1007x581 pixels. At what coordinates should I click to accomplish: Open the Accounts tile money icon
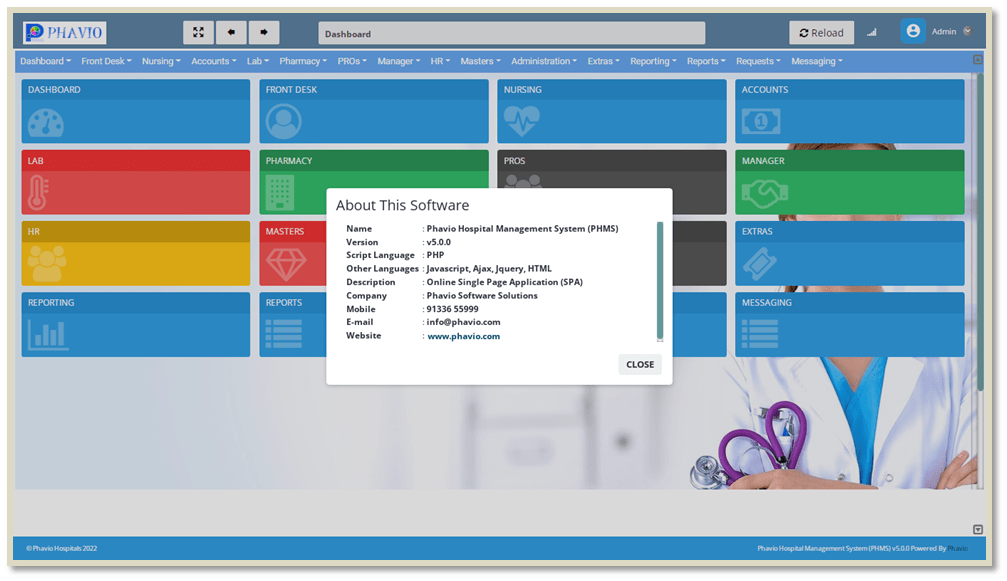(x=761, y=121)
